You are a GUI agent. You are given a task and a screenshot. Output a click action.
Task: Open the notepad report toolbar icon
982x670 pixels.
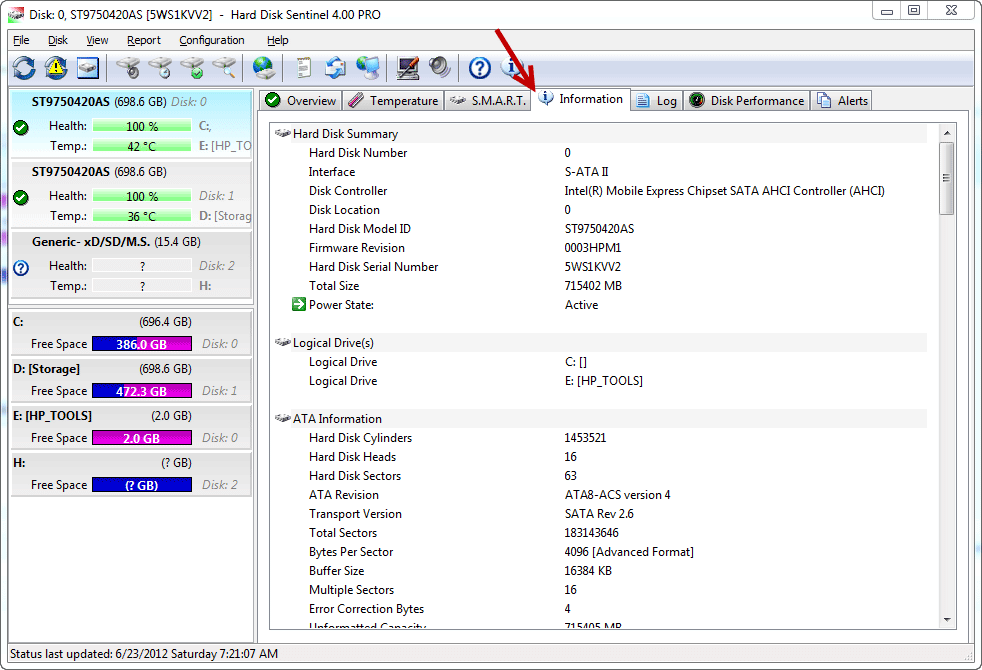click(x=304, y=68)
